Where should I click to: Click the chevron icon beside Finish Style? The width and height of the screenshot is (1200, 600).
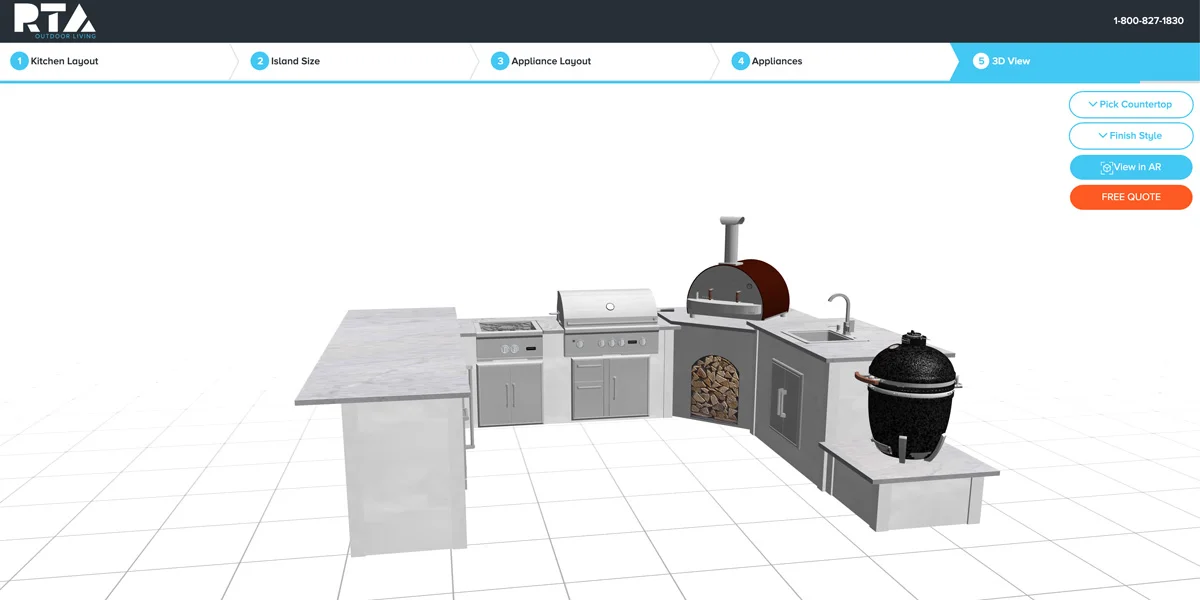coord(1102,135)
